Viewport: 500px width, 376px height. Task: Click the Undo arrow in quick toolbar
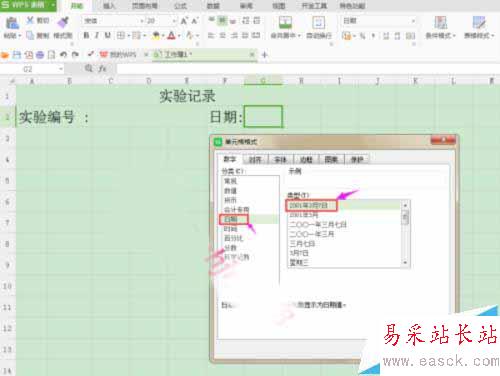point(63,54)
